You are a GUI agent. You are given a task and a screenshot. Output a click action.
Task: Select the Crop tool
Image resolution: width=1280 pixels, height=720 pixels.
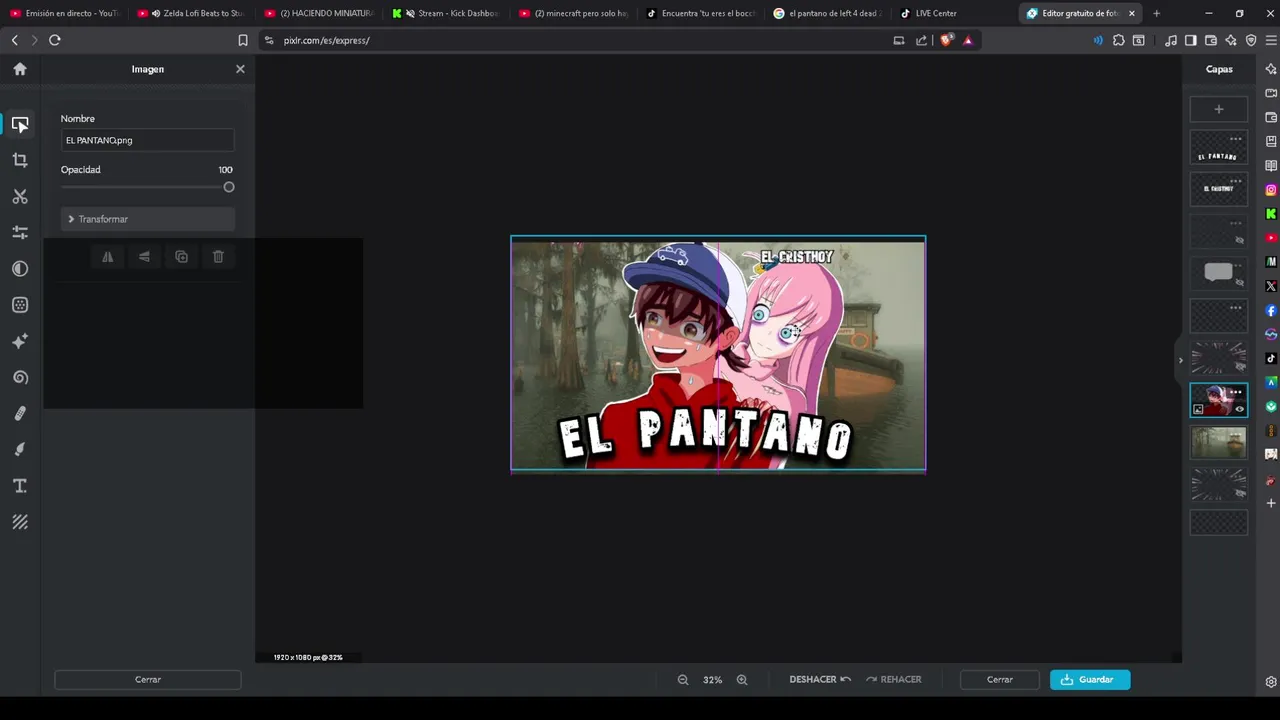click(20, 160)
